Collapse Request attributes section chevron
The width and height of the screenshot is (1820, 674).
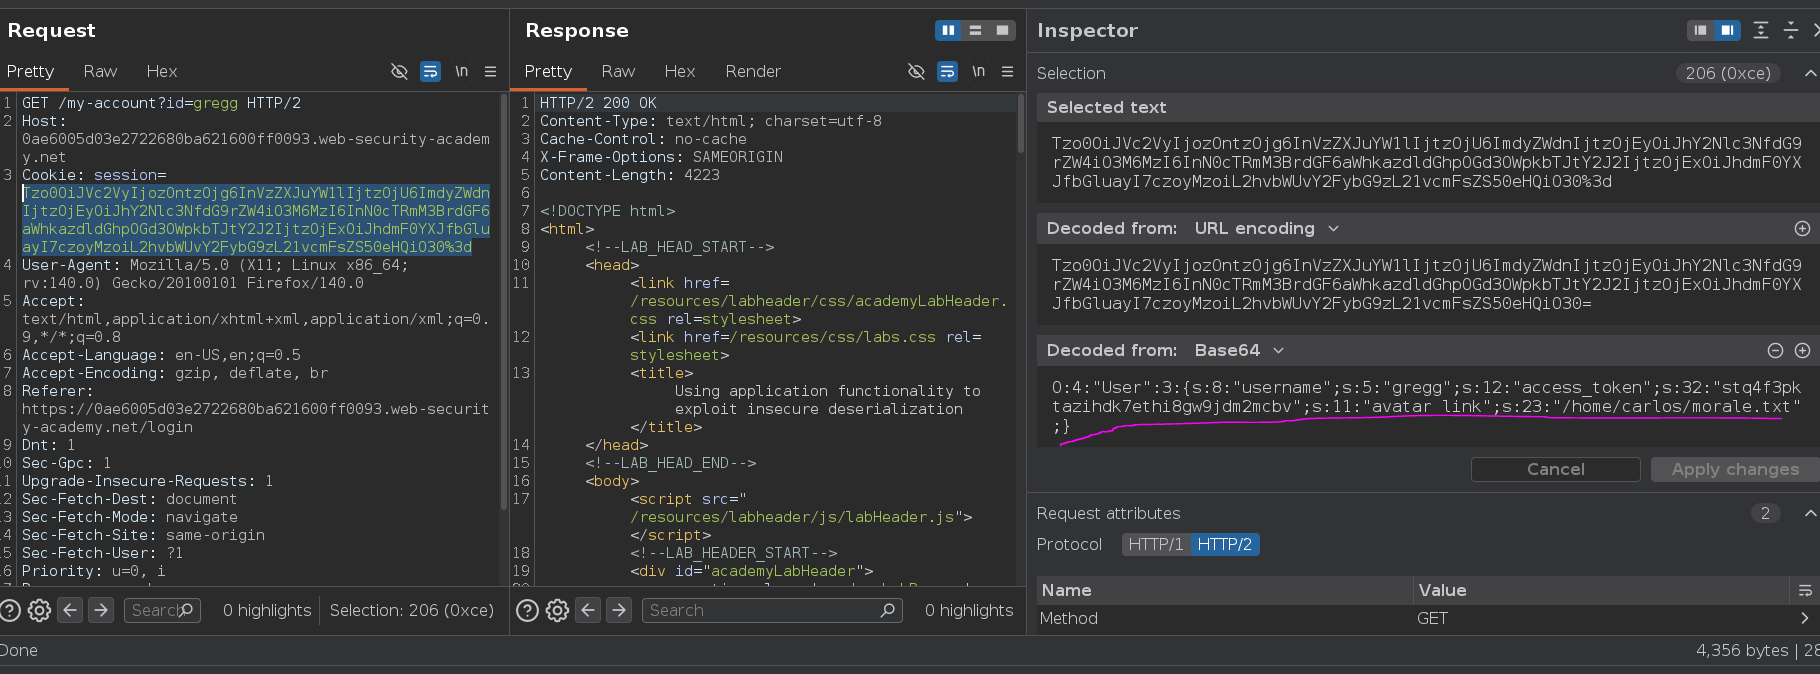click(x=1810, y=513)
